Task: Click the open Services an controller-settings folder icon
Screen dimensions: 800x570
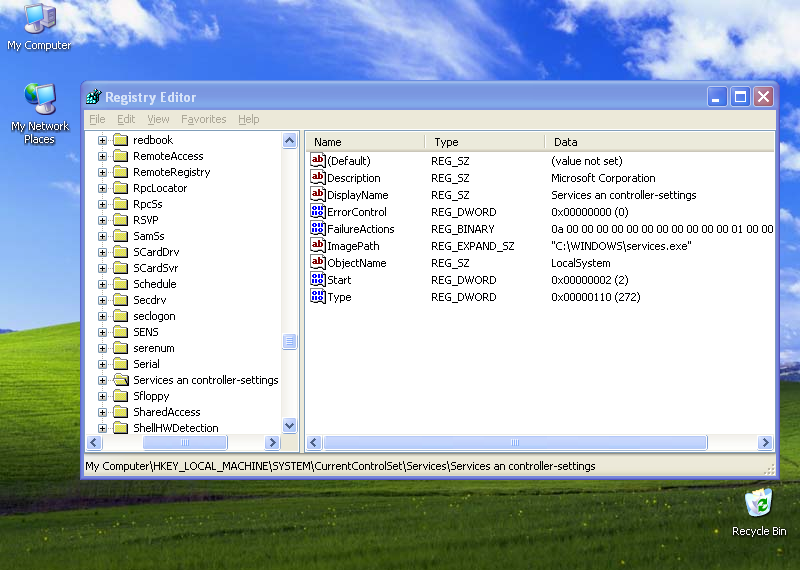Action: [x=120, y=380]
